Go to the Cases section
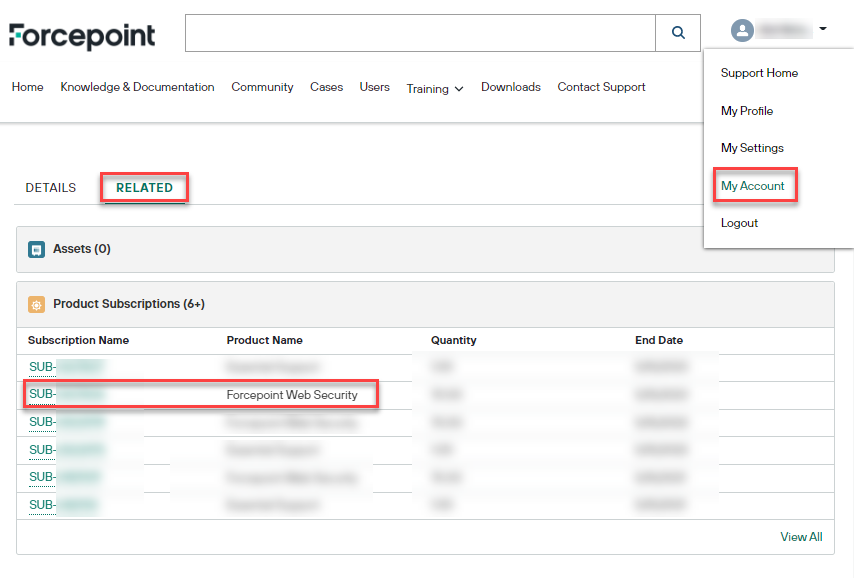The width and height of the screenshot is (854, 578). tap(326, 87)
